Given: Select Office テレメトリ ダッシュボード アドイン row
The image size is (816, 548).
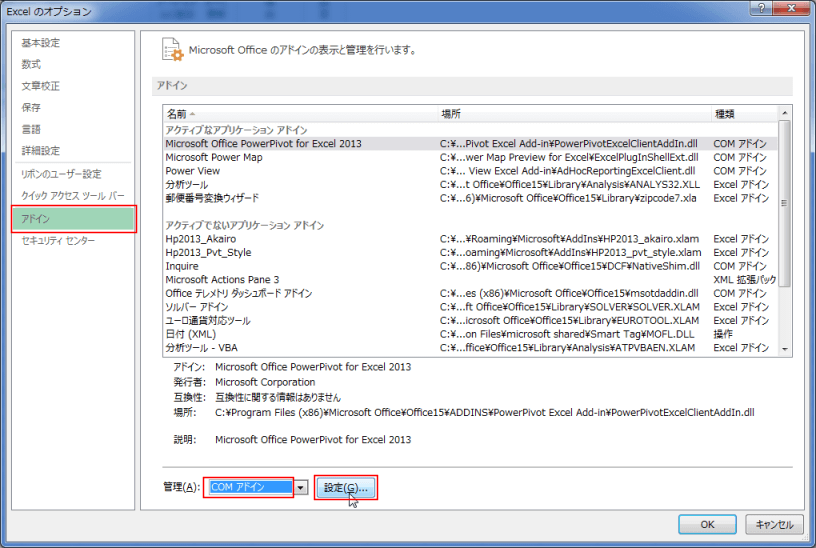Looking at the screenshot, I should coord(470,294).
